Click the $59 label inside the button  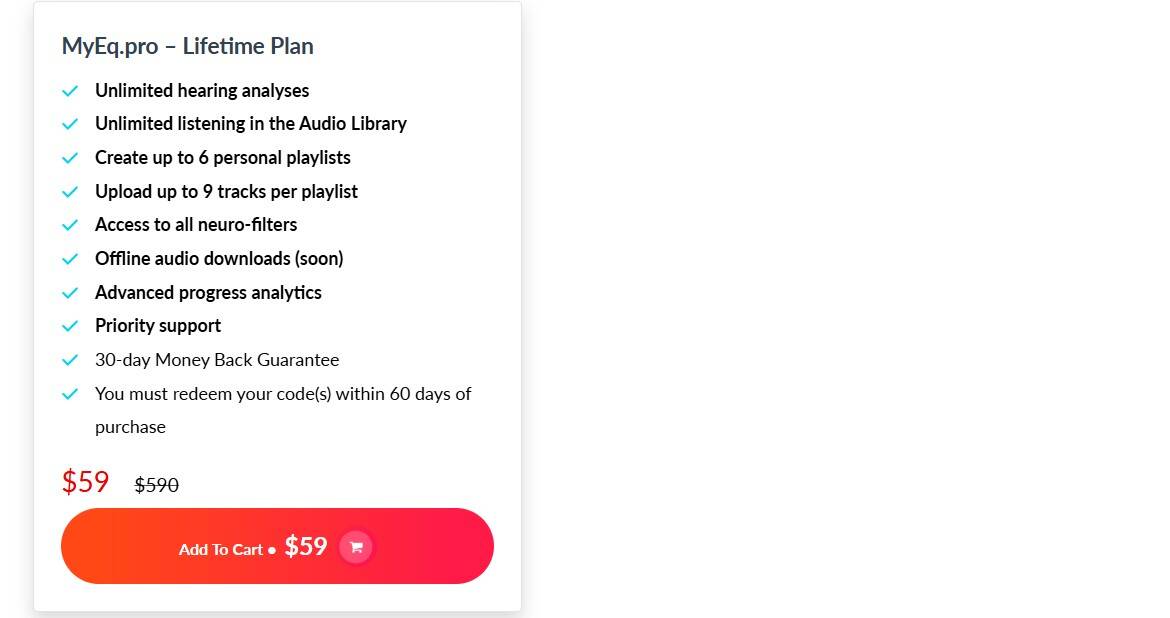306,546
